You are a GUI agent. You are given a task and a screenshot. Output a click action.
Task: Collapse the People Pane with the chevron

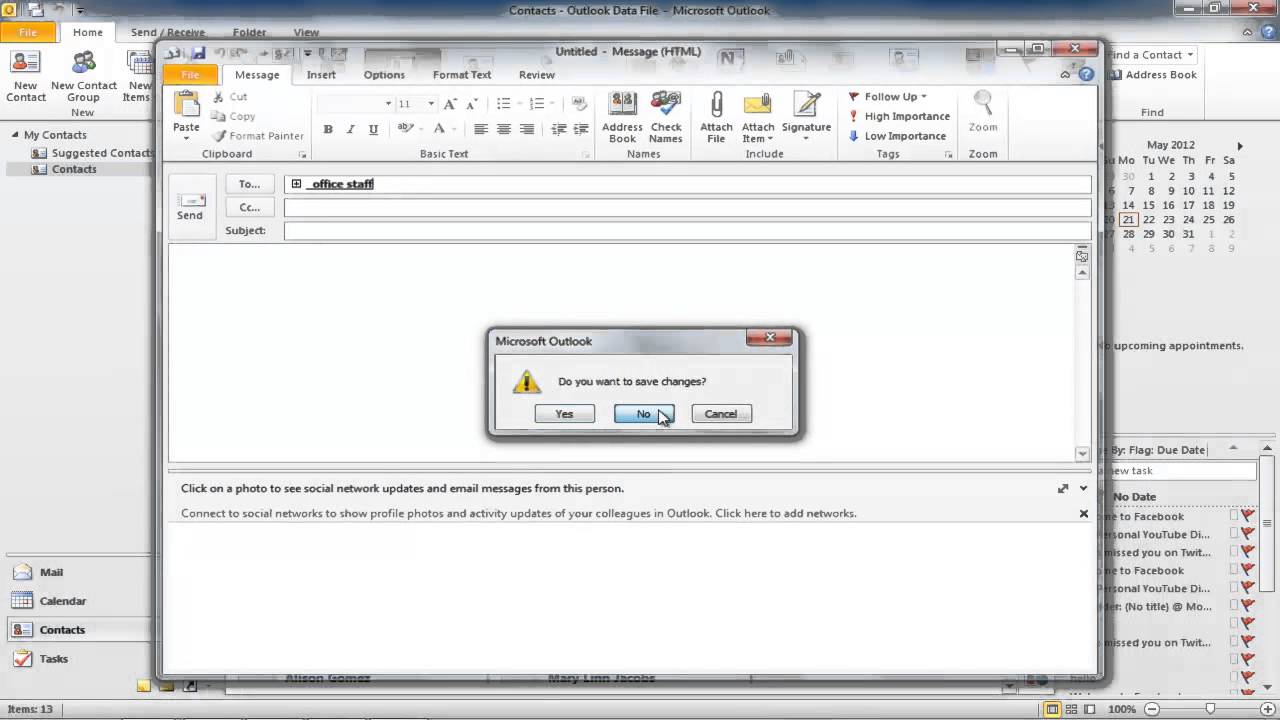pos(1083,488)
